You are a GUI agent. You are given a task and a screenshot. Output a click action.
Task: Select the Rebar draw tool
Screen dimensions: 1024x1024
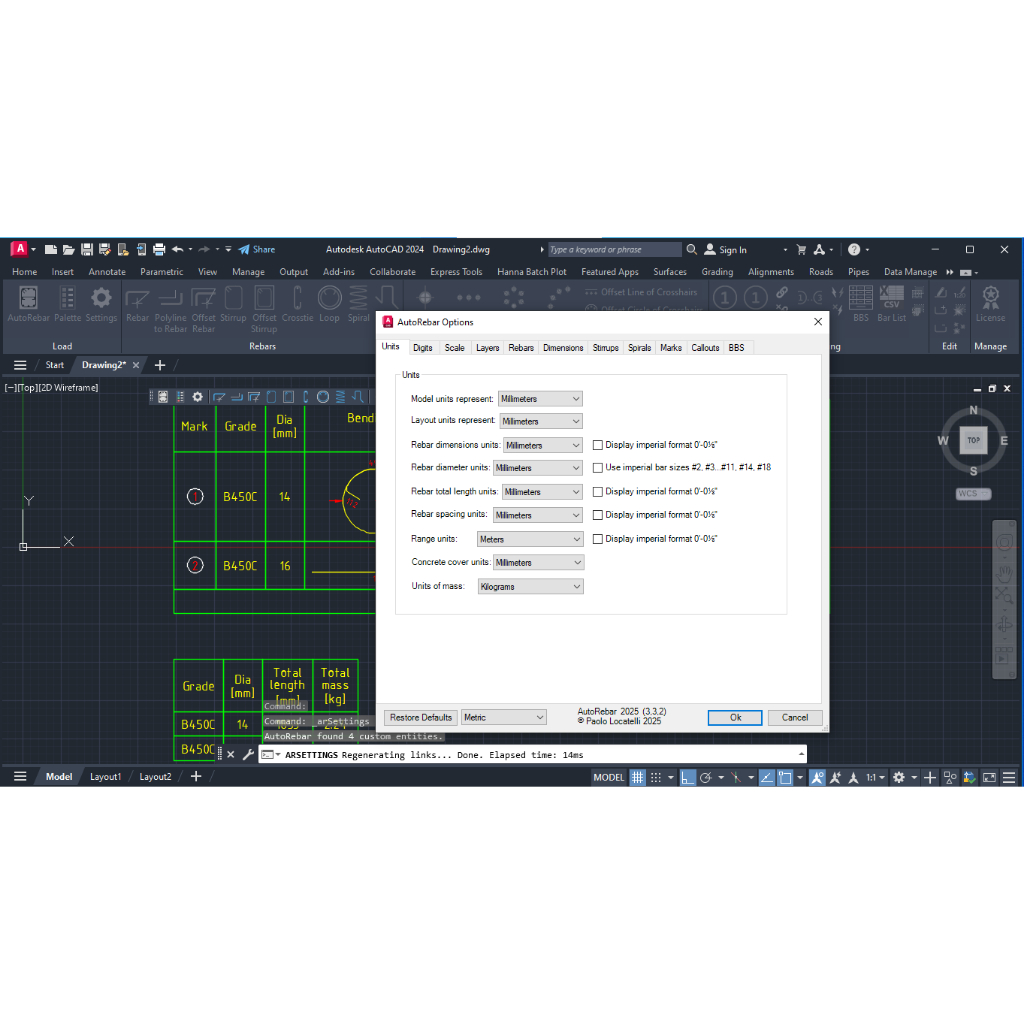coord(137,304)
